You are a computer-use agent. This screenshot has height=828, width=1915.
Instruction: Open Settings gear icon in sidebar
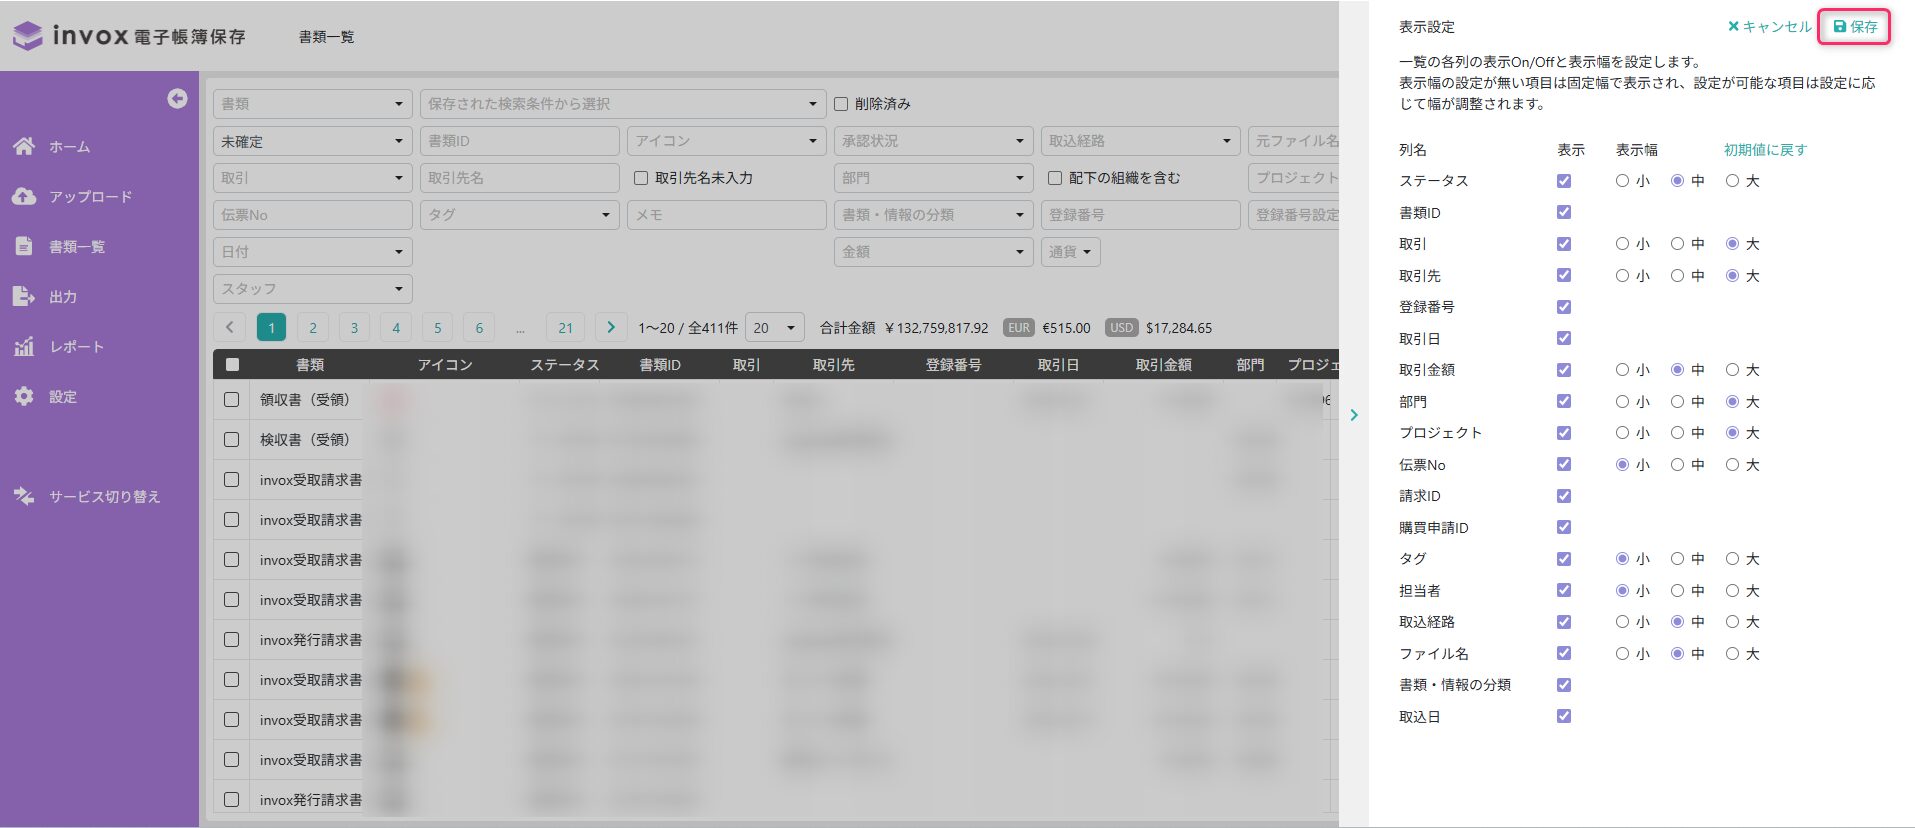tap(24, 396)
